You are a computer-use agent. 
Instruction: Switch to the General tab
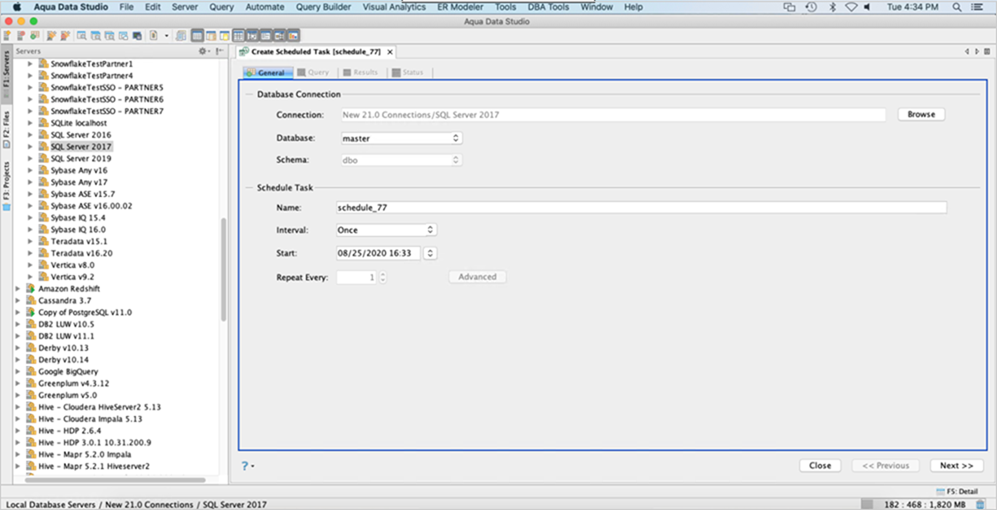coord(268,72)
